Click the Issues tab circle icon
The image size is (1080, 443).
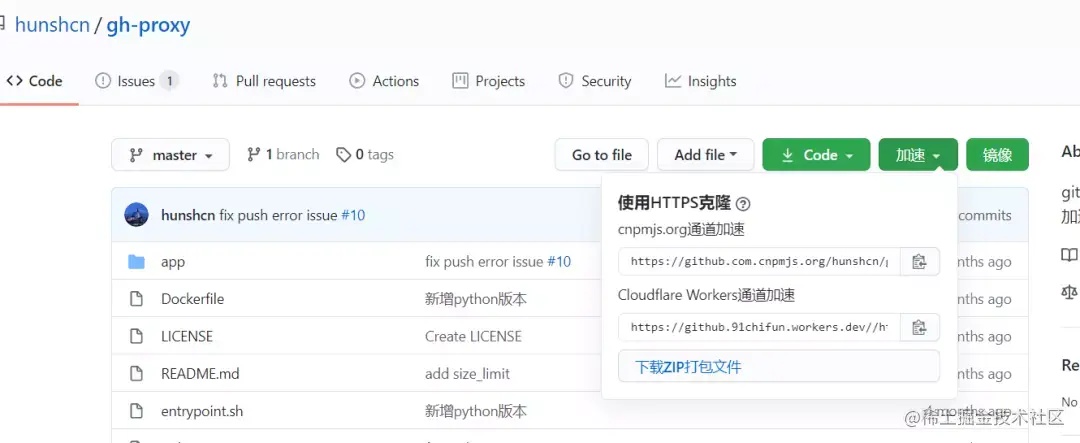pos(103,81)
